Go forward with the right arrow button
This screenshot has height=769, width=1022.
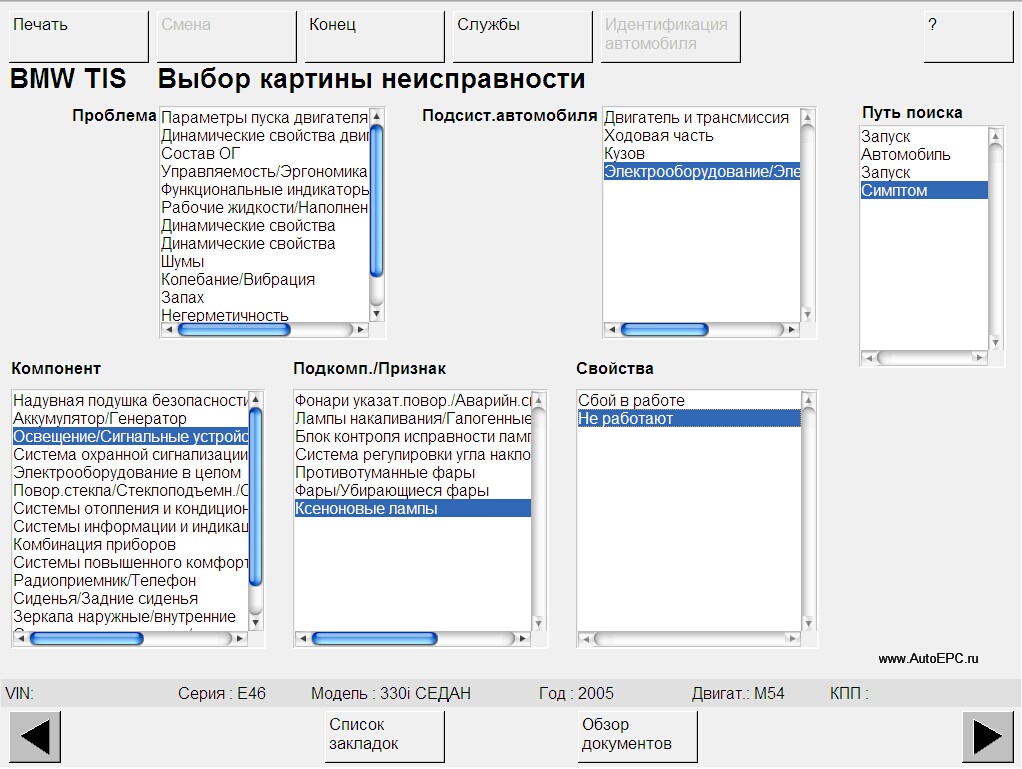click(987, 736)
